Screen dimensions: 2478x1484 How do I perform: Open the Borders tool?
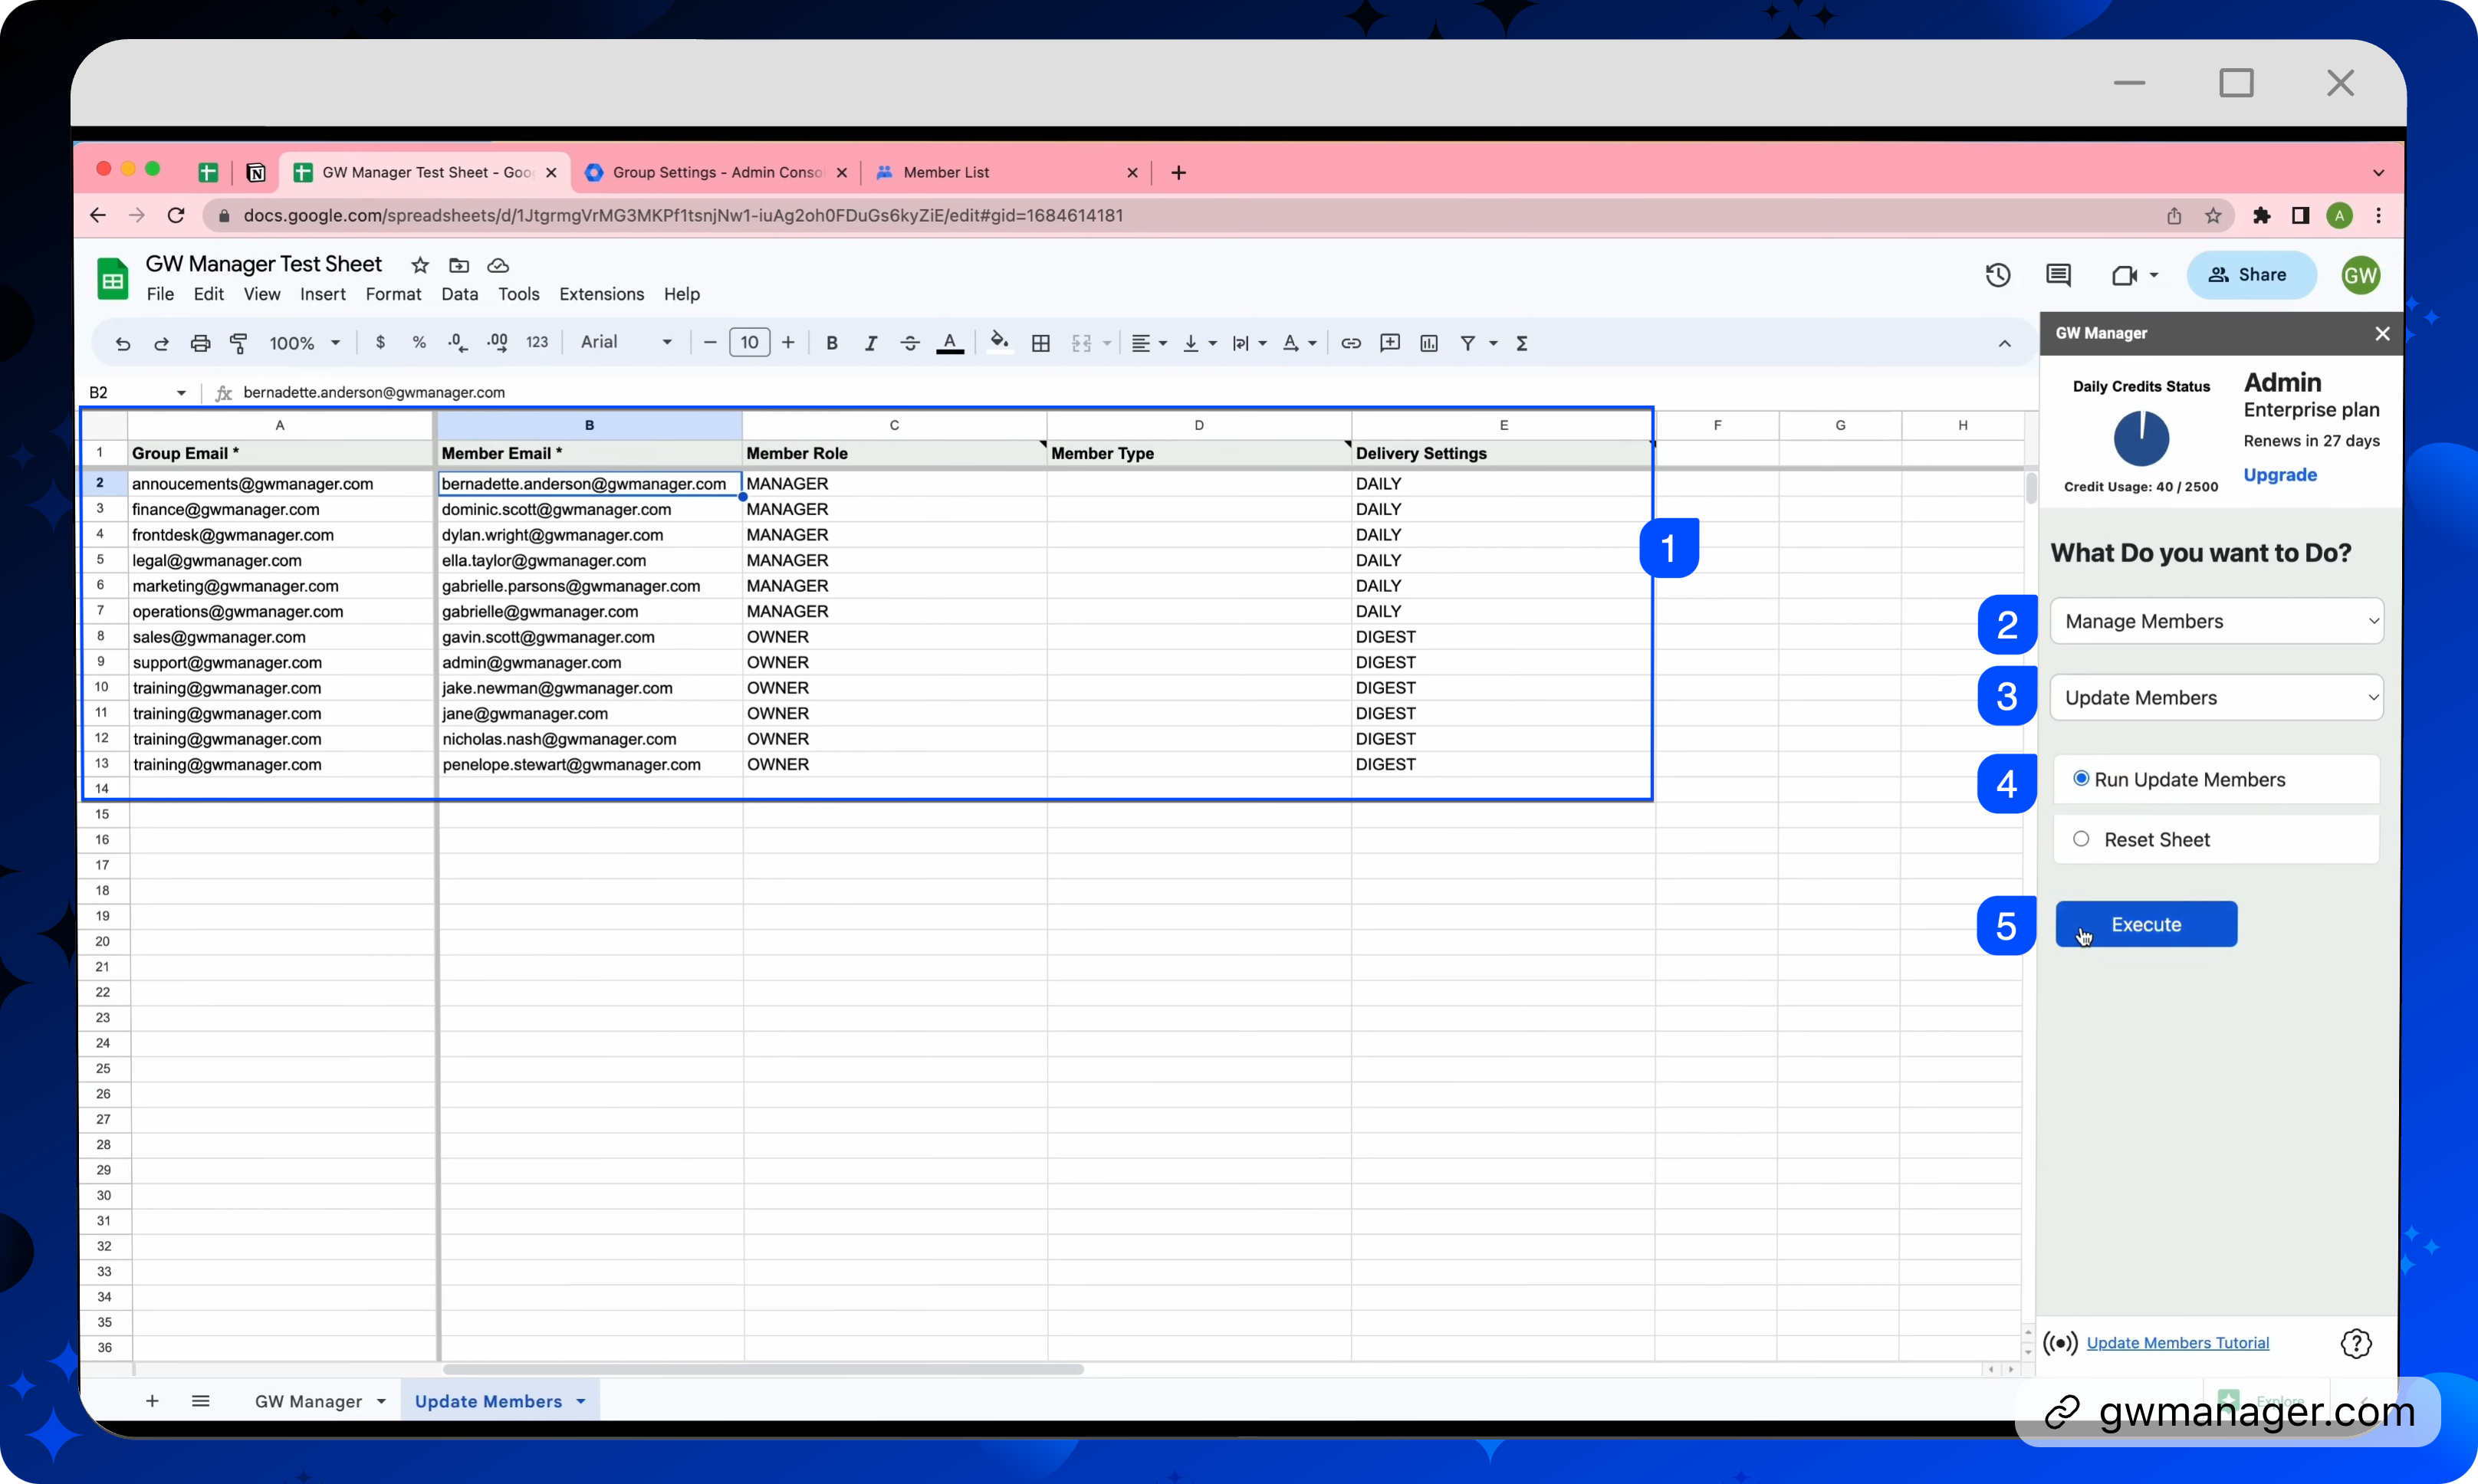(x=1041, y=343)
